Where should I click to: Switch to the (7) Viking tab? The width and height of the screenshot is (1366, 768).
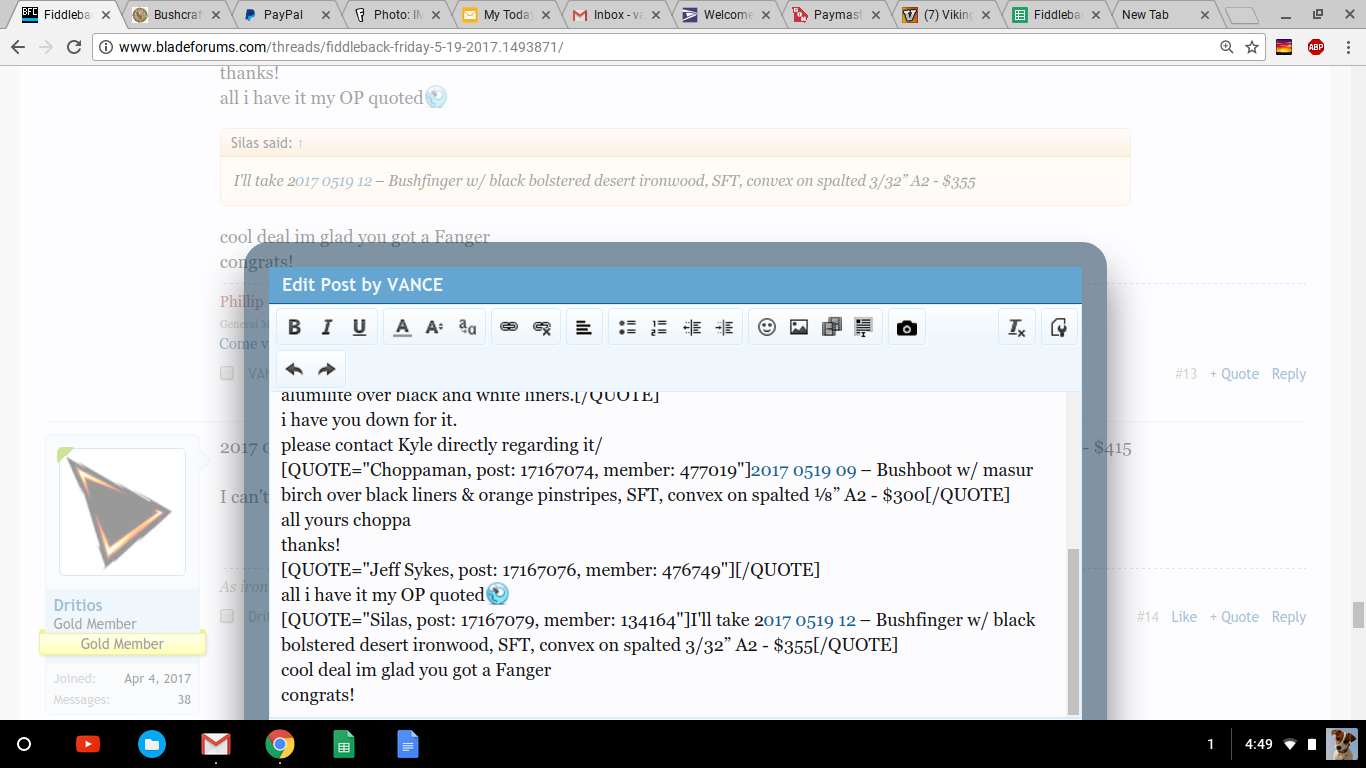pos(943,15)
